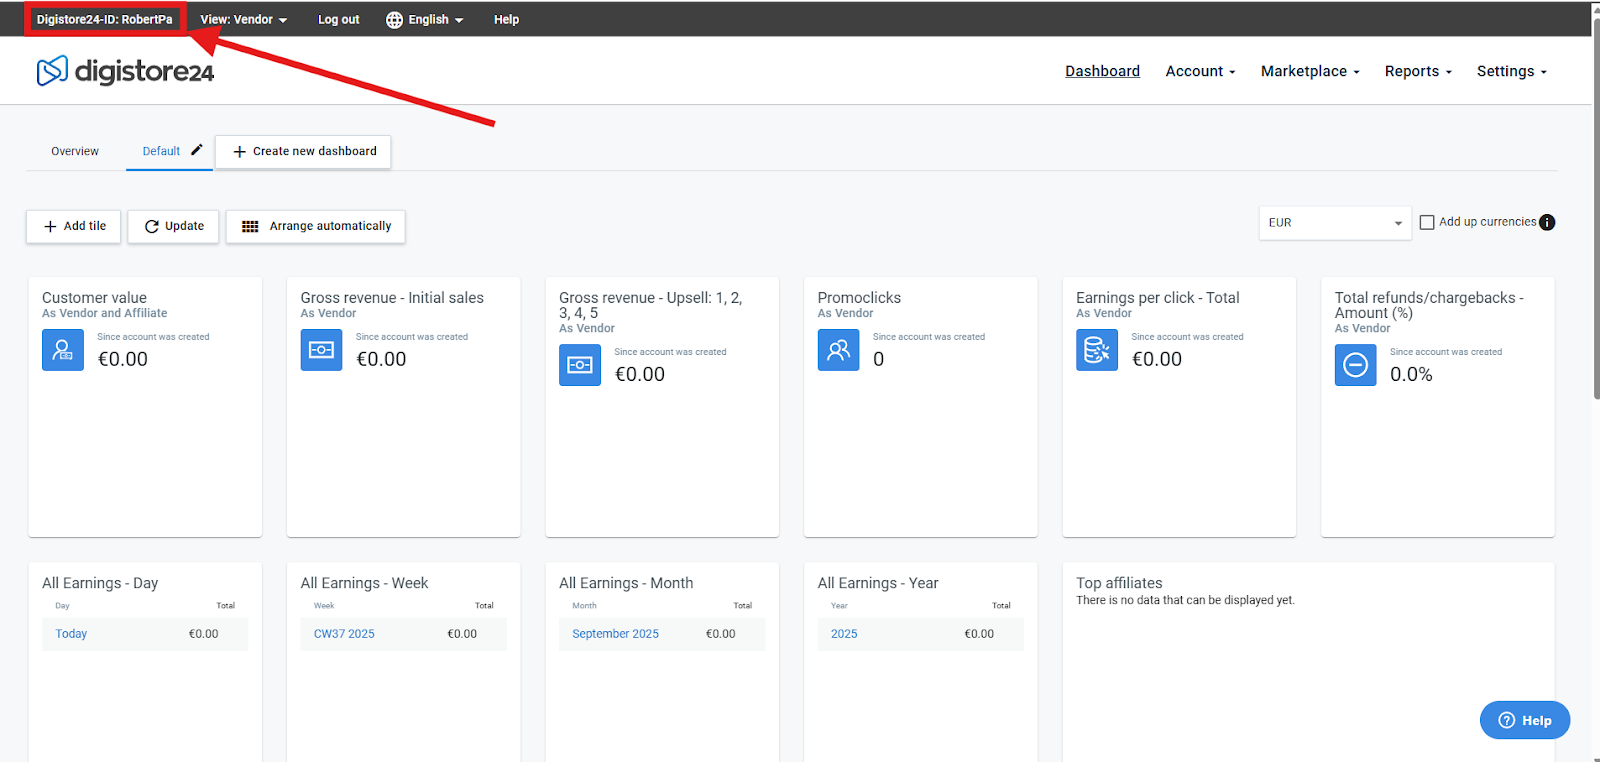Expand the Settings menu
Screen dimensions: 1600x762
pos(1511,71)
